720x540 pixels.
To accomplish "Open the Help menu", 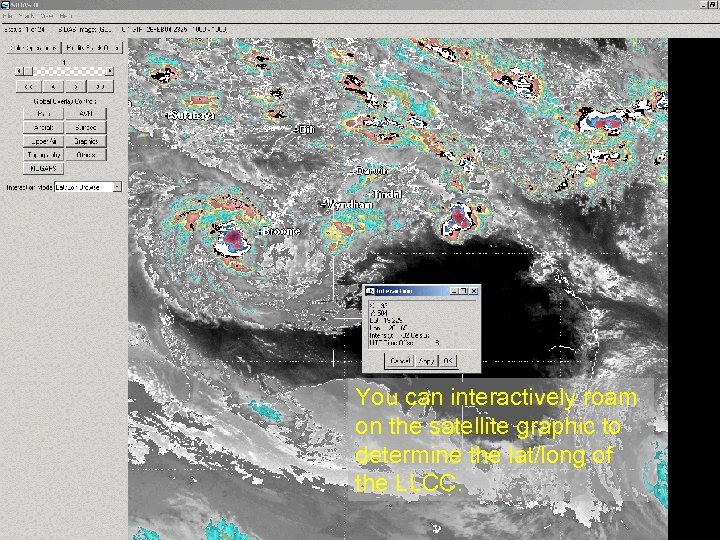I will click(66, 16).
